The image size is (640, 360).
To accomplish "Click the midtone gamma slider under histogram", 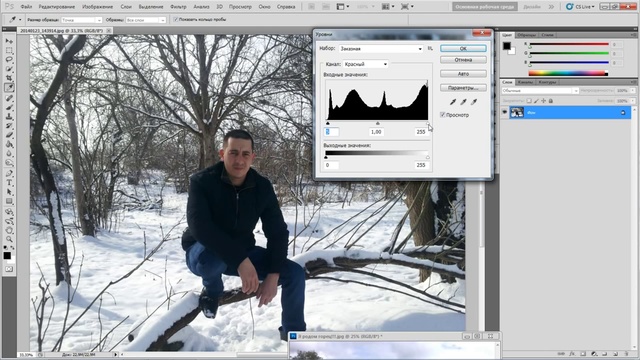I will click(378, 123).
